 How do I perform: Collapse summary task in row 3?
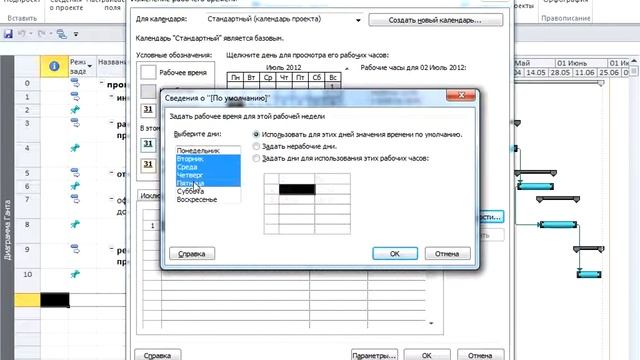pyautogui.click(x=111, y=122)
